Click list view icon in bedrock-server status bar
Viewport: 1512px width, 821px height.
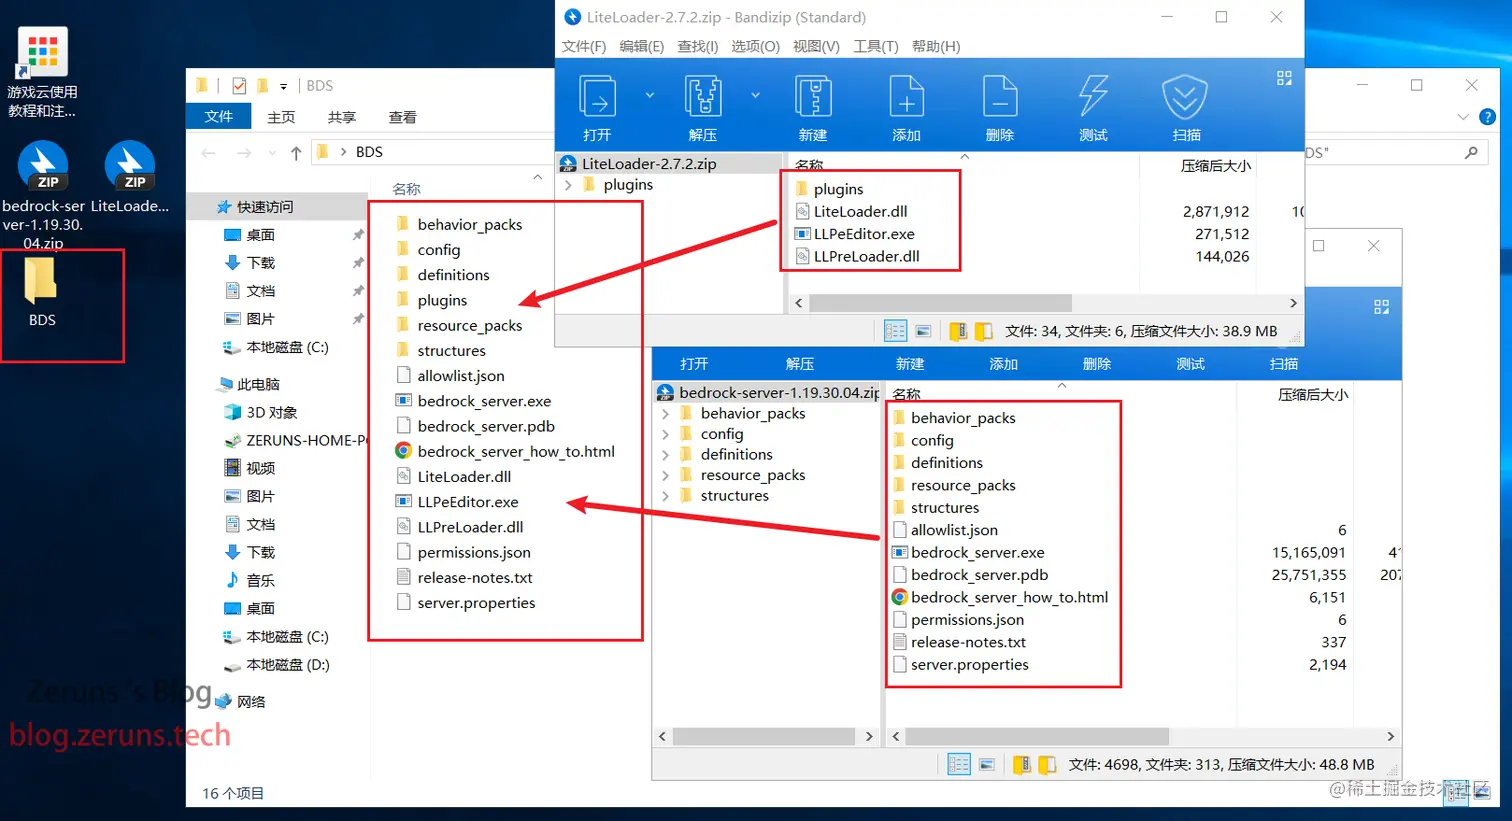click(x=987, y=764)
